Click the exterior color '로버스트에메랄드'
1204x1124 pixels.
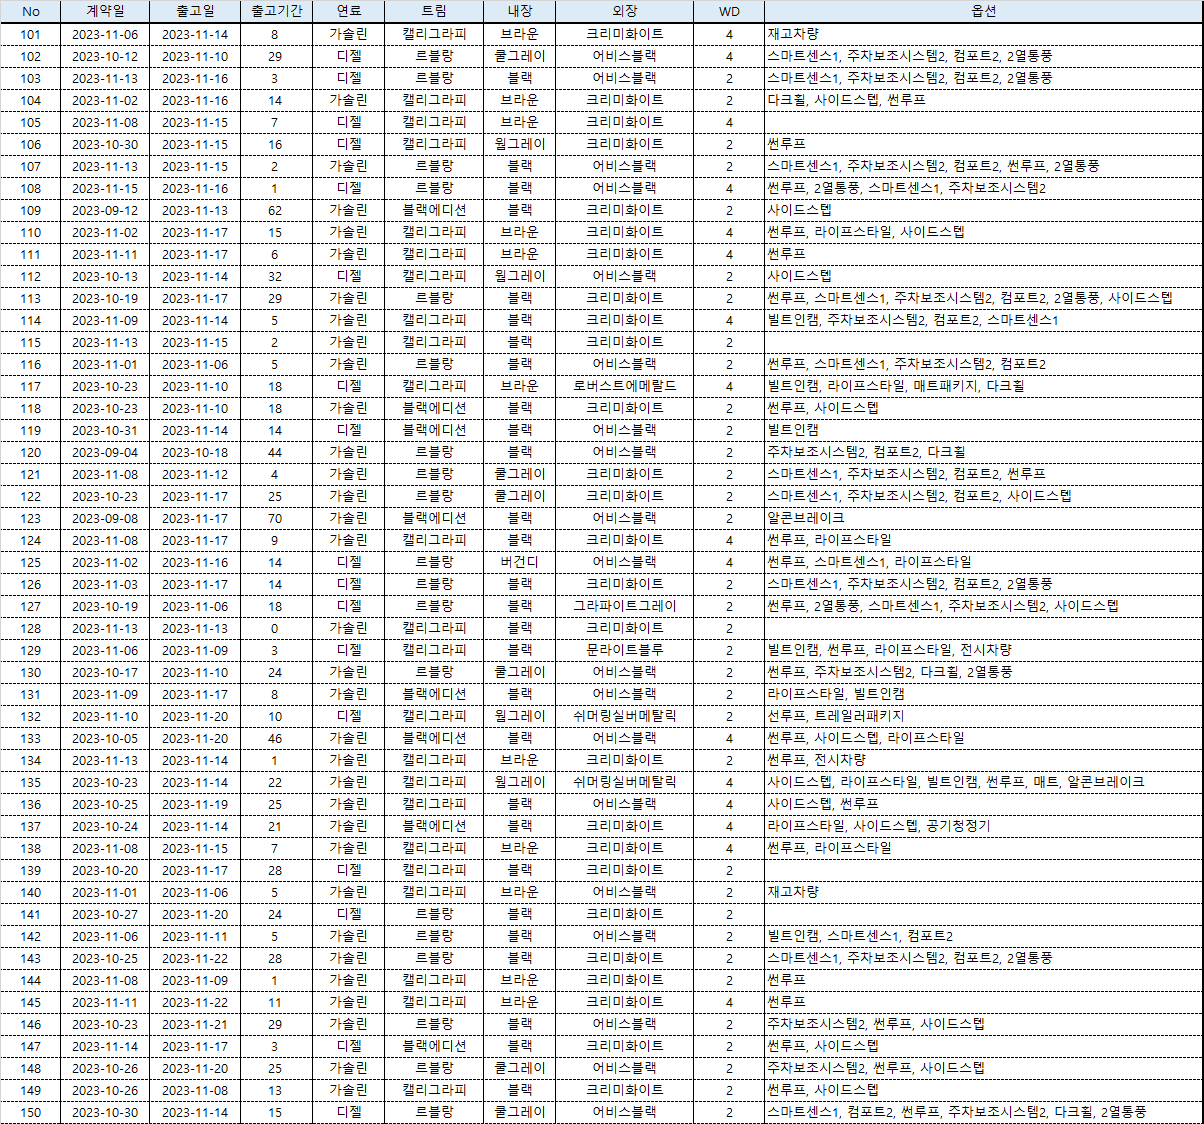coord(625,386)
